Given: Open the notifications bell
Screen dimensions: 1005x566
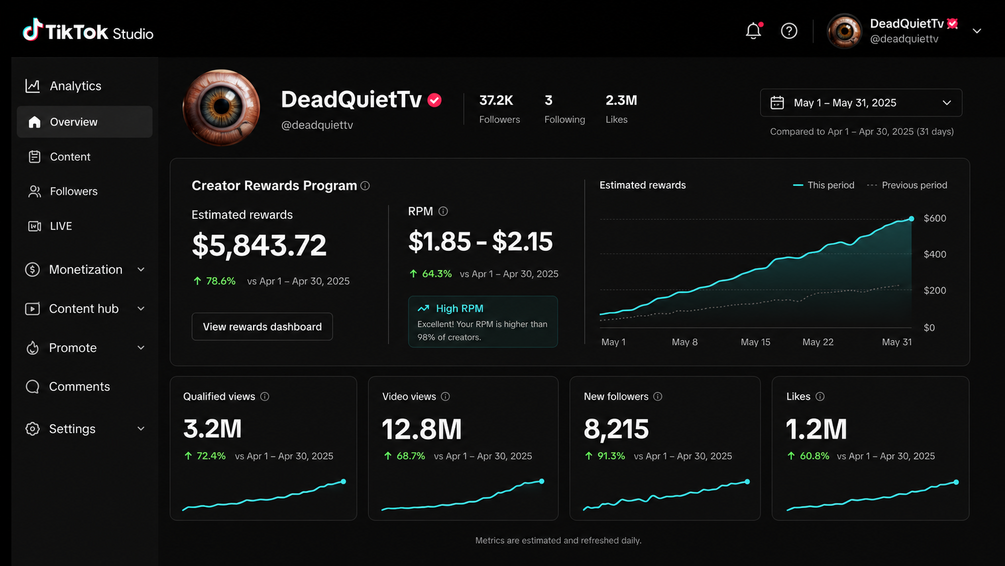Looking at the screenshot, I should click(x=754, y=30).
